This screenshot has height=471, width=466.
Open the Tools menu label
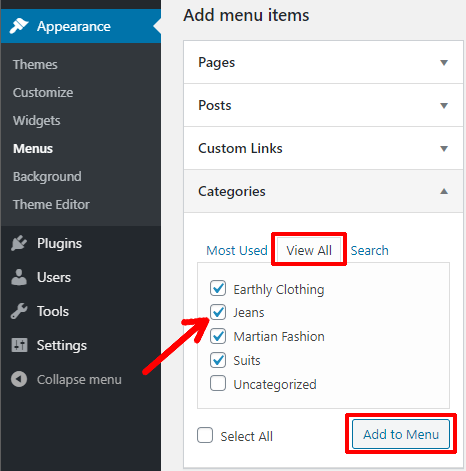click(x=53, y=311)
